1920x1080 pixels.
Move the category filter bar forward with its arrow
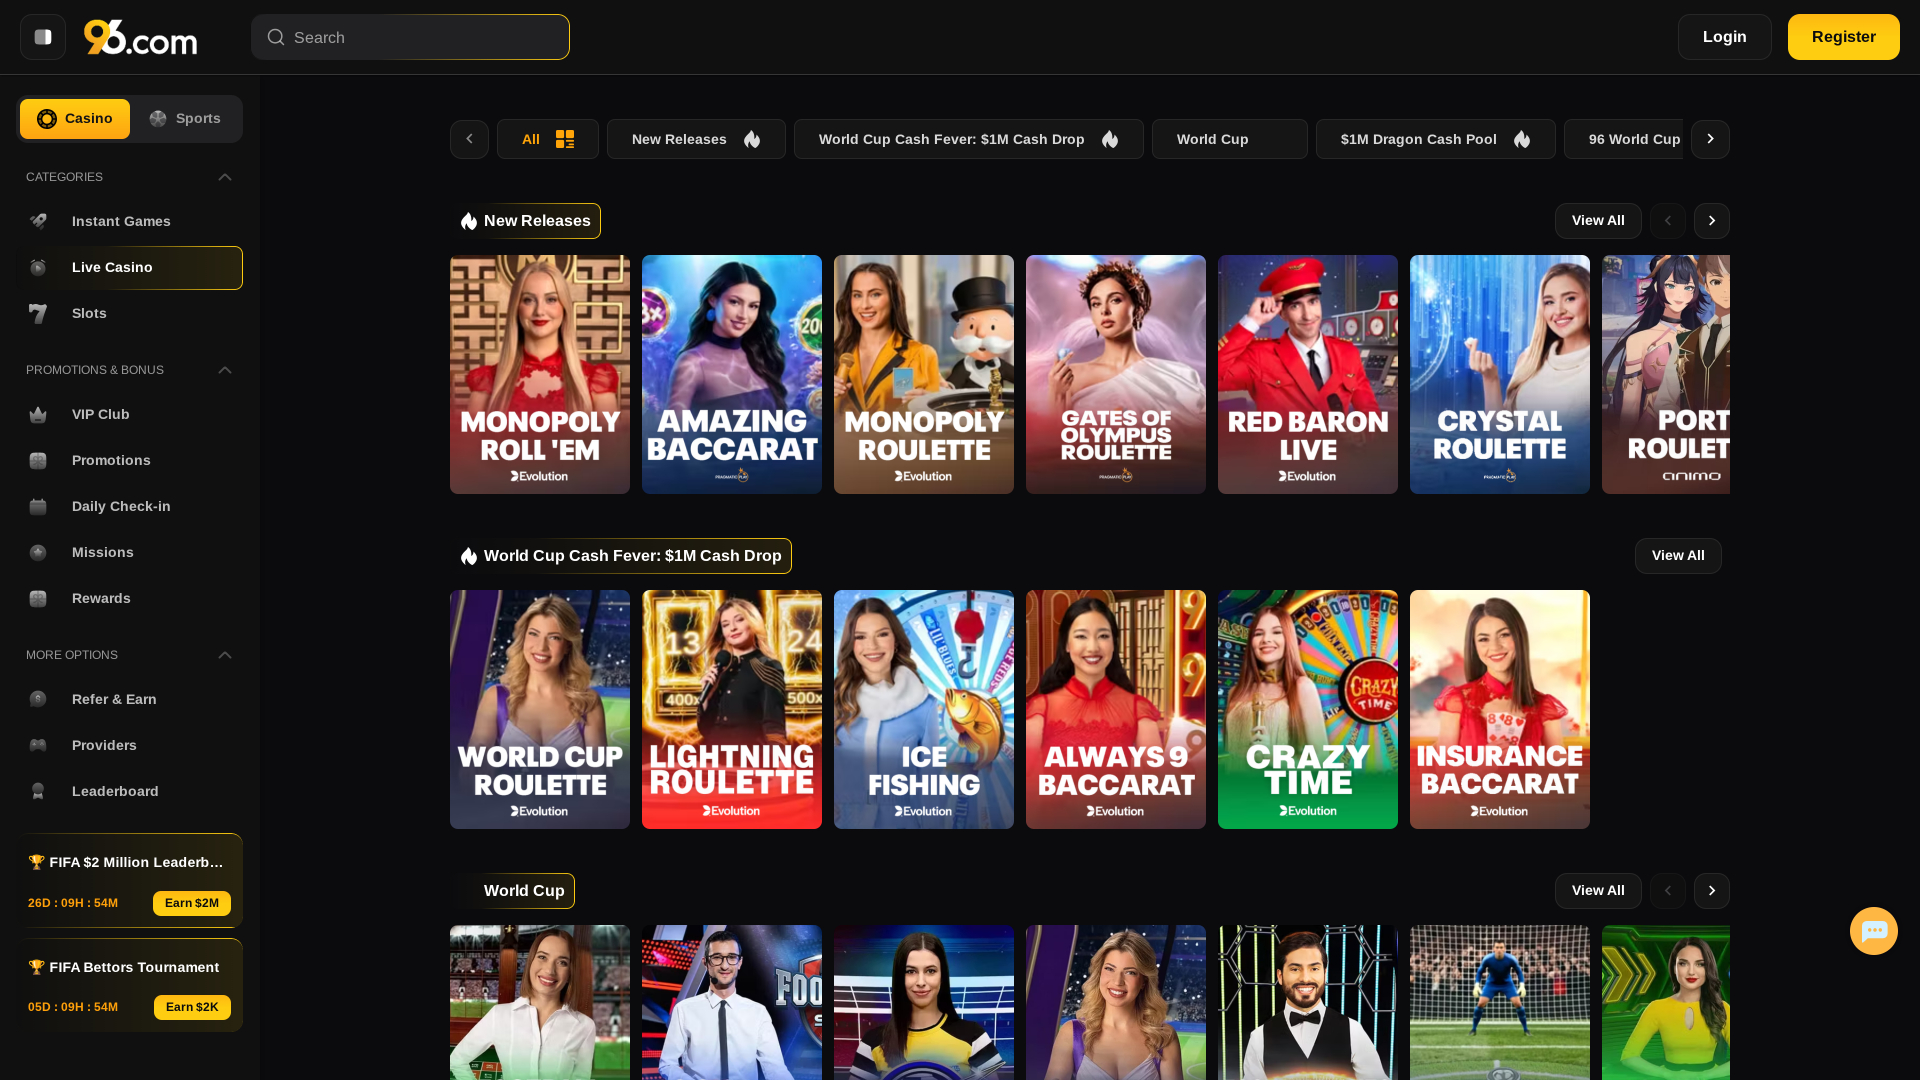coord(1710,139)
